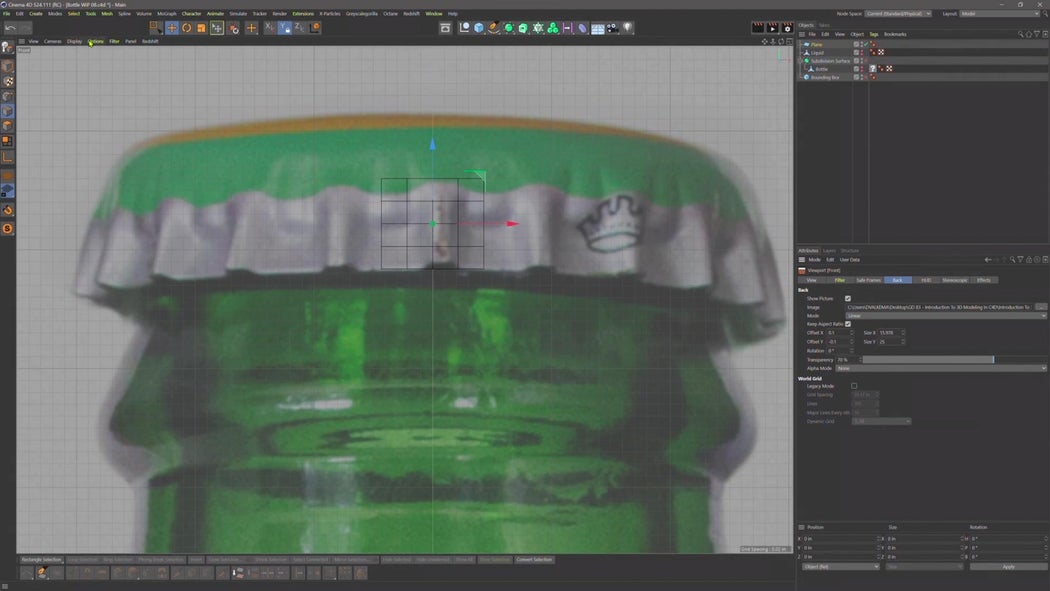This screenshot has width=1050, height=591.
Task: Toggle the Z axis lock
Action: (299, 27)
